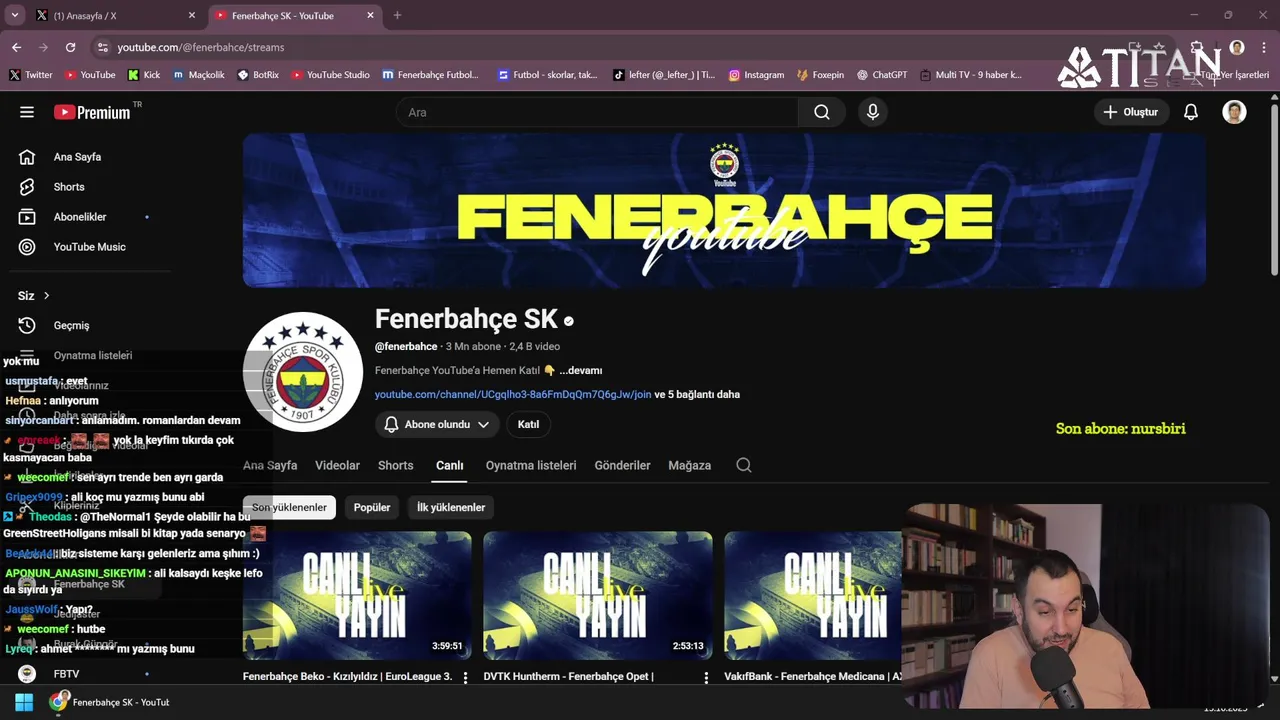Select the Son yüklenenler filter chip

click(x=289, y=507)
